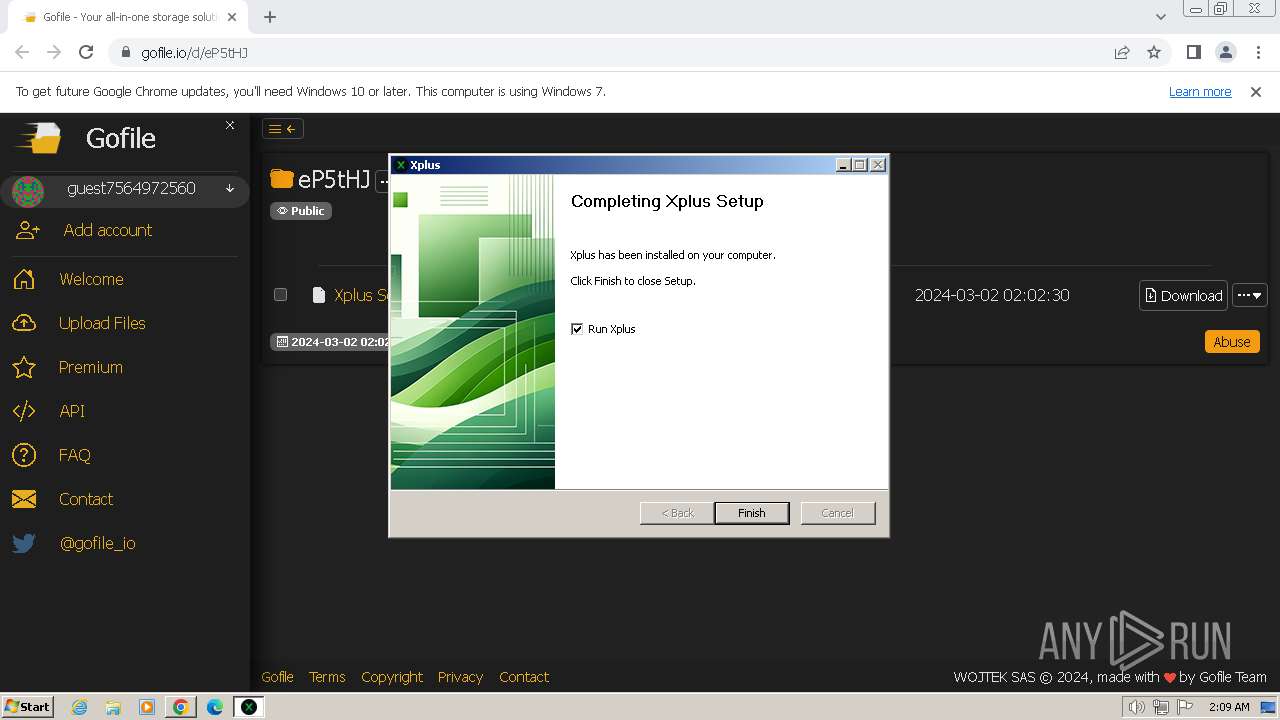Click the taskbar clock 2:09 AM
Screen dimensions: 1280x720
tap(1229, 707)
